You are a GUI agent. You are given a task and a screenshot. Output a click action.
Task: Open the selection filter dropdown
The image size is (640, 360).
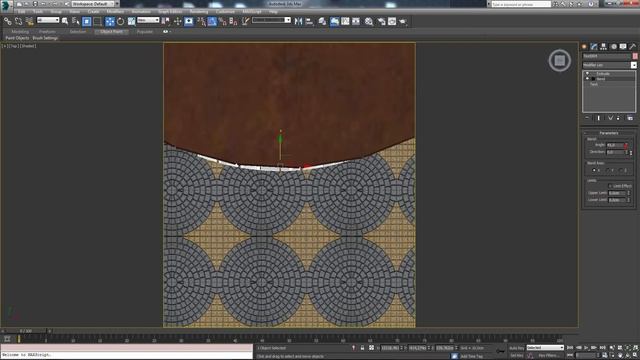(48, 20)
